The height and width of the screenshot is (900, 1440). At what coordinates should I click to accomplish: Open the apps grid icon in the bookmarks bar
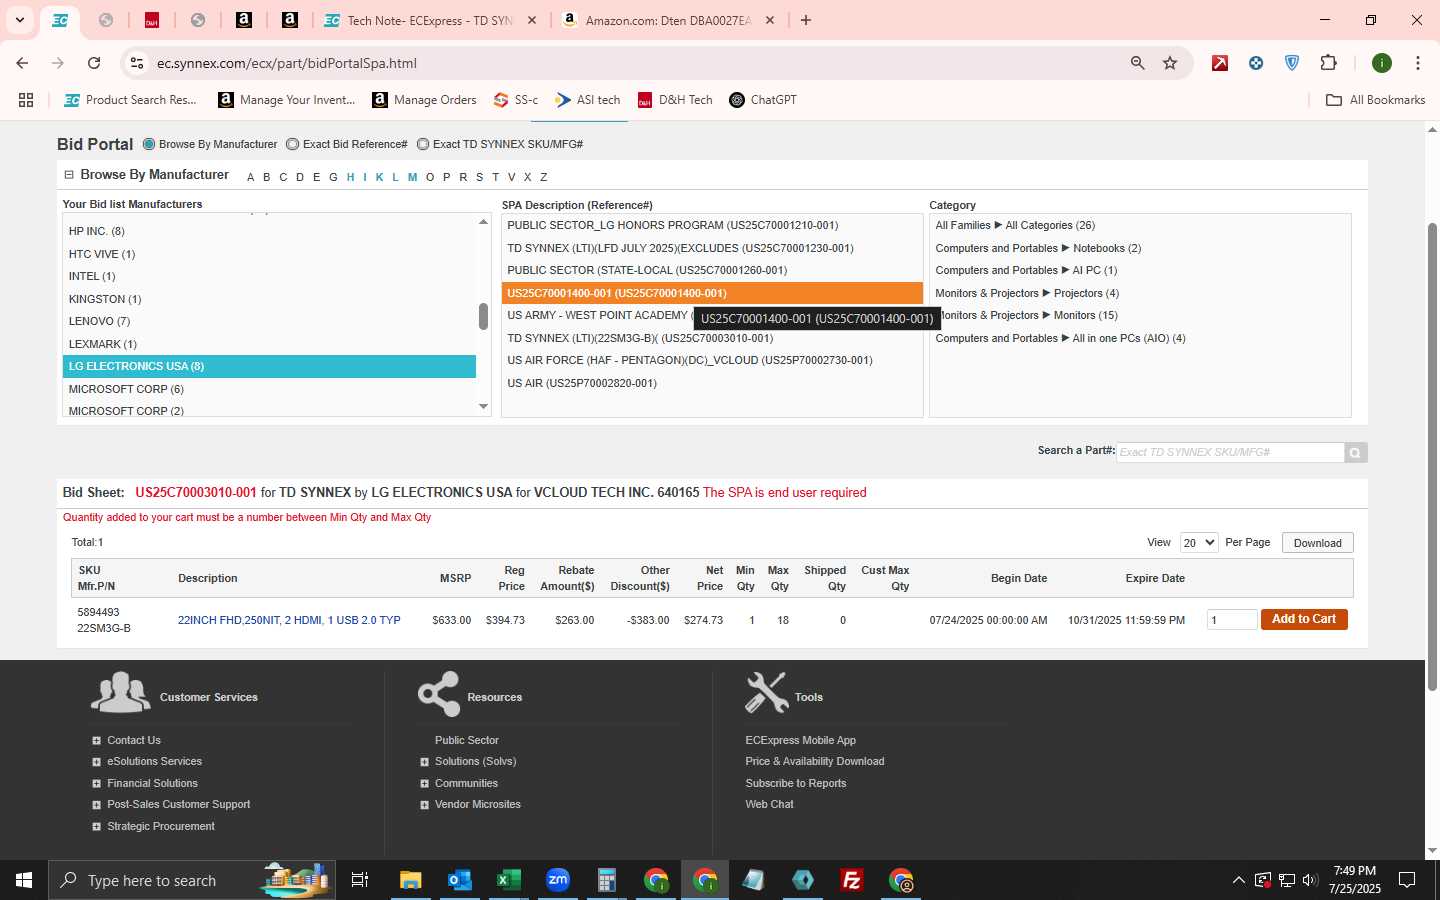coord(26,100)
